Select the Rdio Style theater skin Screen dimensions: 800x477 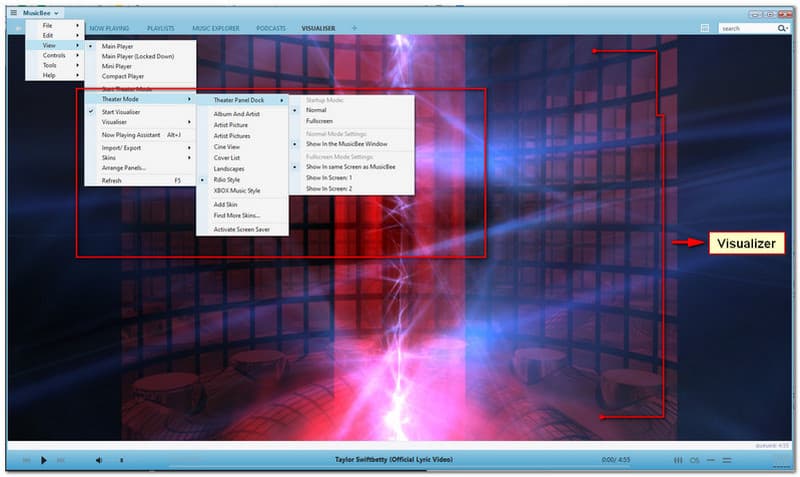click(x=242, y=180)
